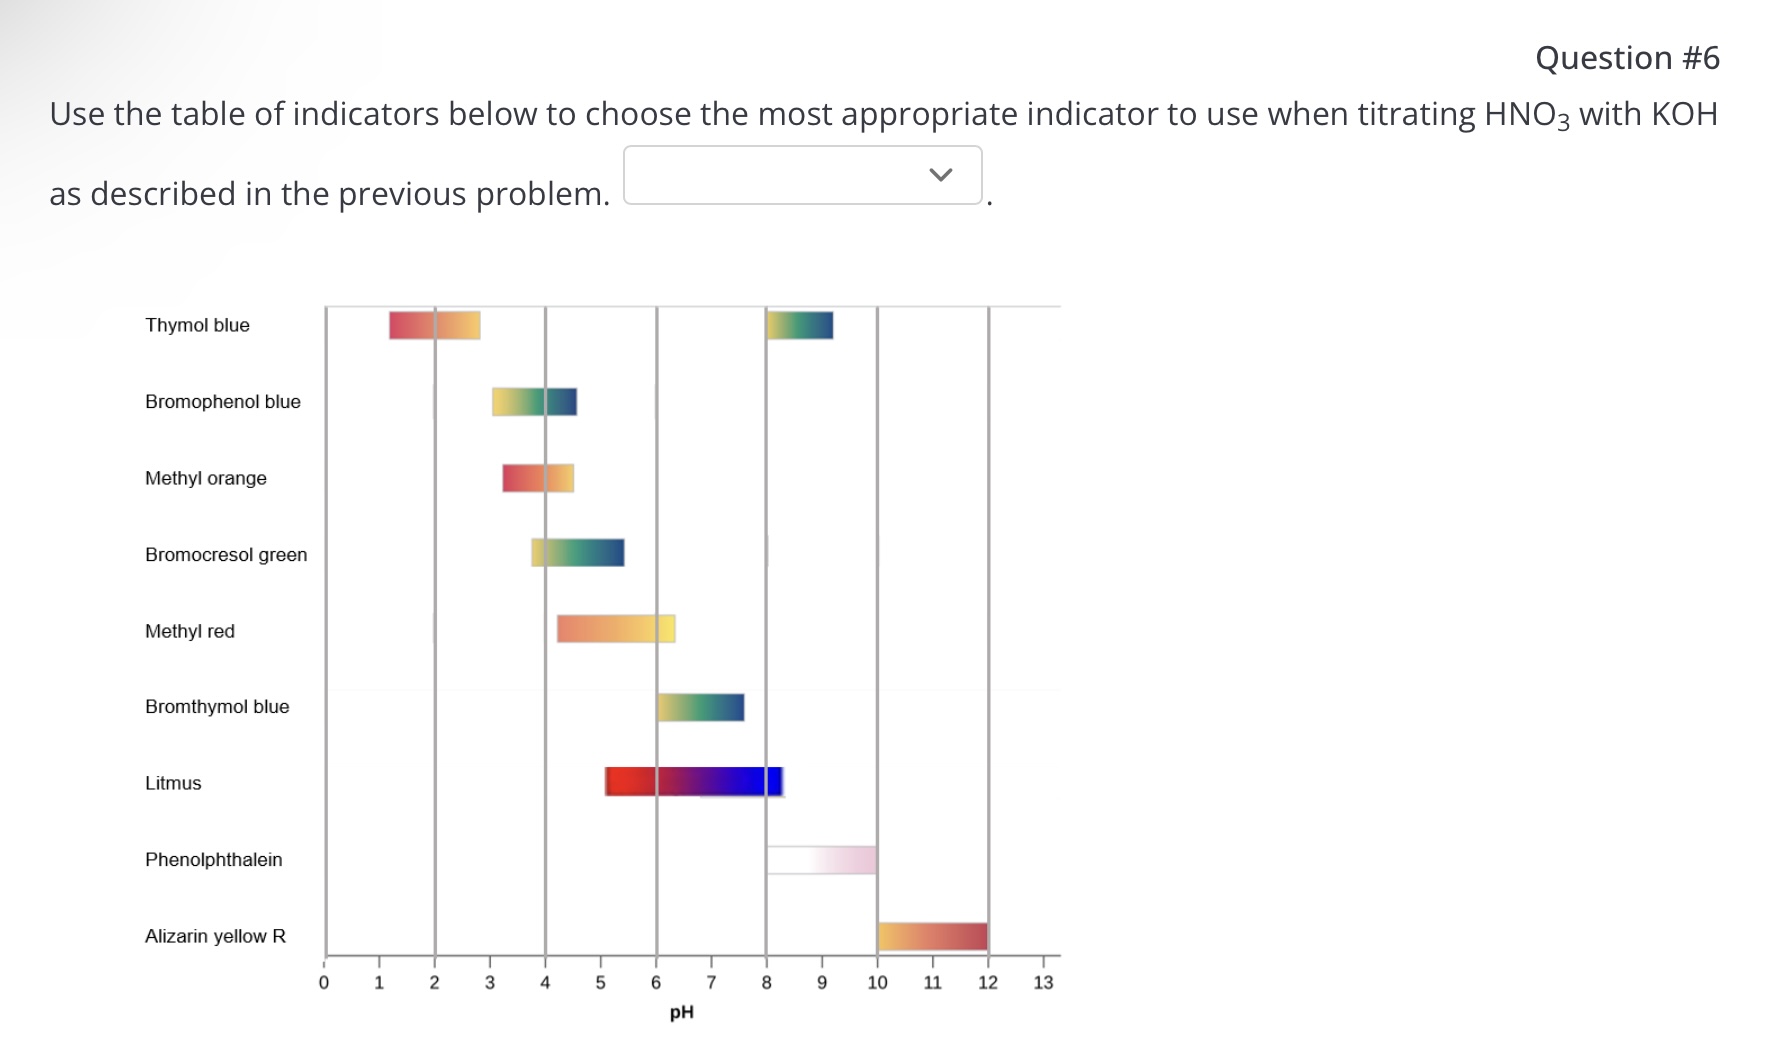This screenshot has height=1059, width=1777.
Task: Select the Litmus red-to-blue bar
Action: (x=693, y=782)
